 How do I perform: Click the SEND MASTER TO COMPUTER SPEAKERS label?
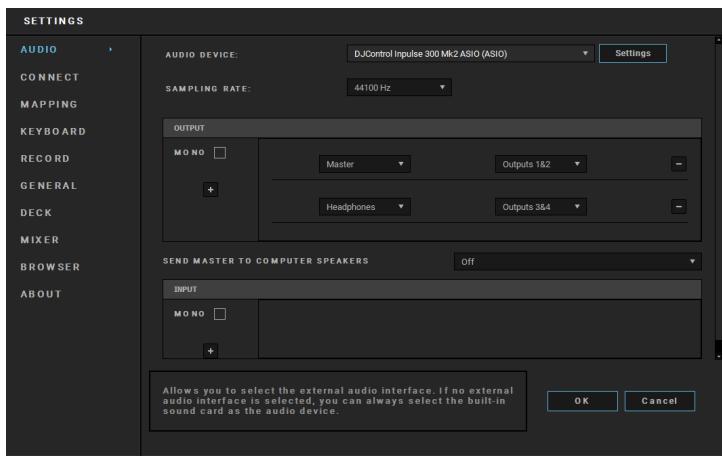tap(266, 261)
